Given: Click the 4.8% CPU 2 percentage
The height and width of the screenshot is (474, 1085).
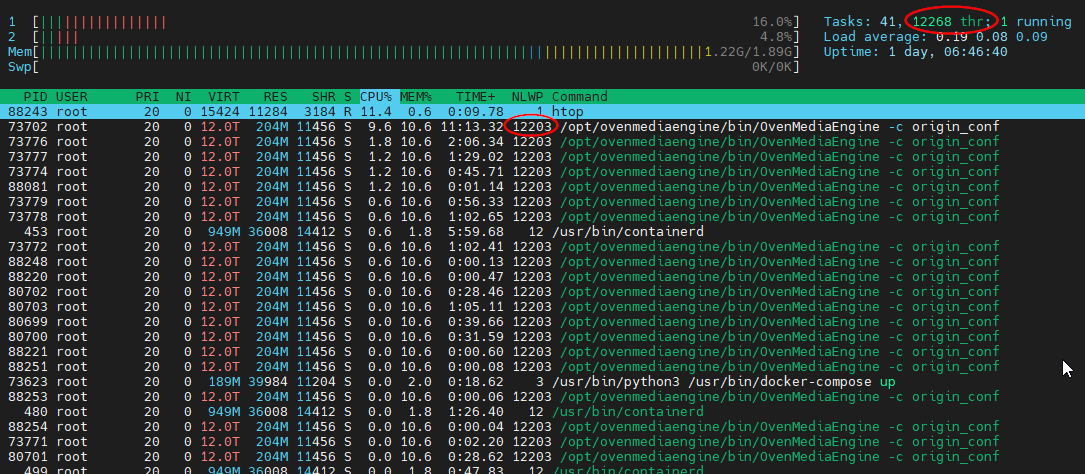Looking at the screenshot, I should [776, 37].
